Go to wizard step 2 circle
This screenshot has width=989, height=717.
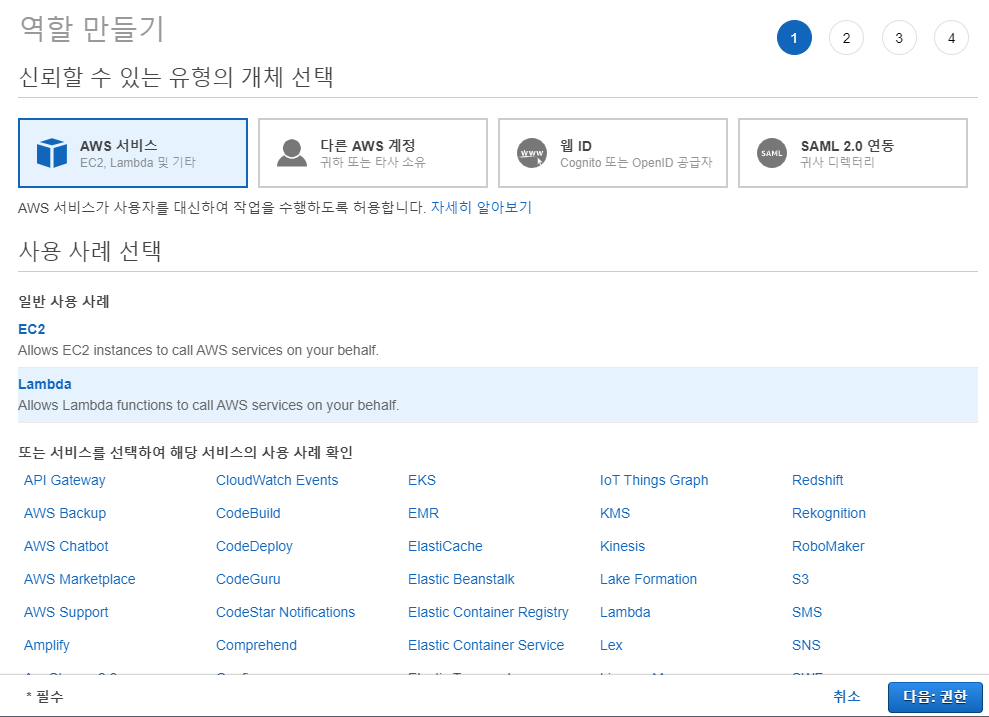point(846,38)
